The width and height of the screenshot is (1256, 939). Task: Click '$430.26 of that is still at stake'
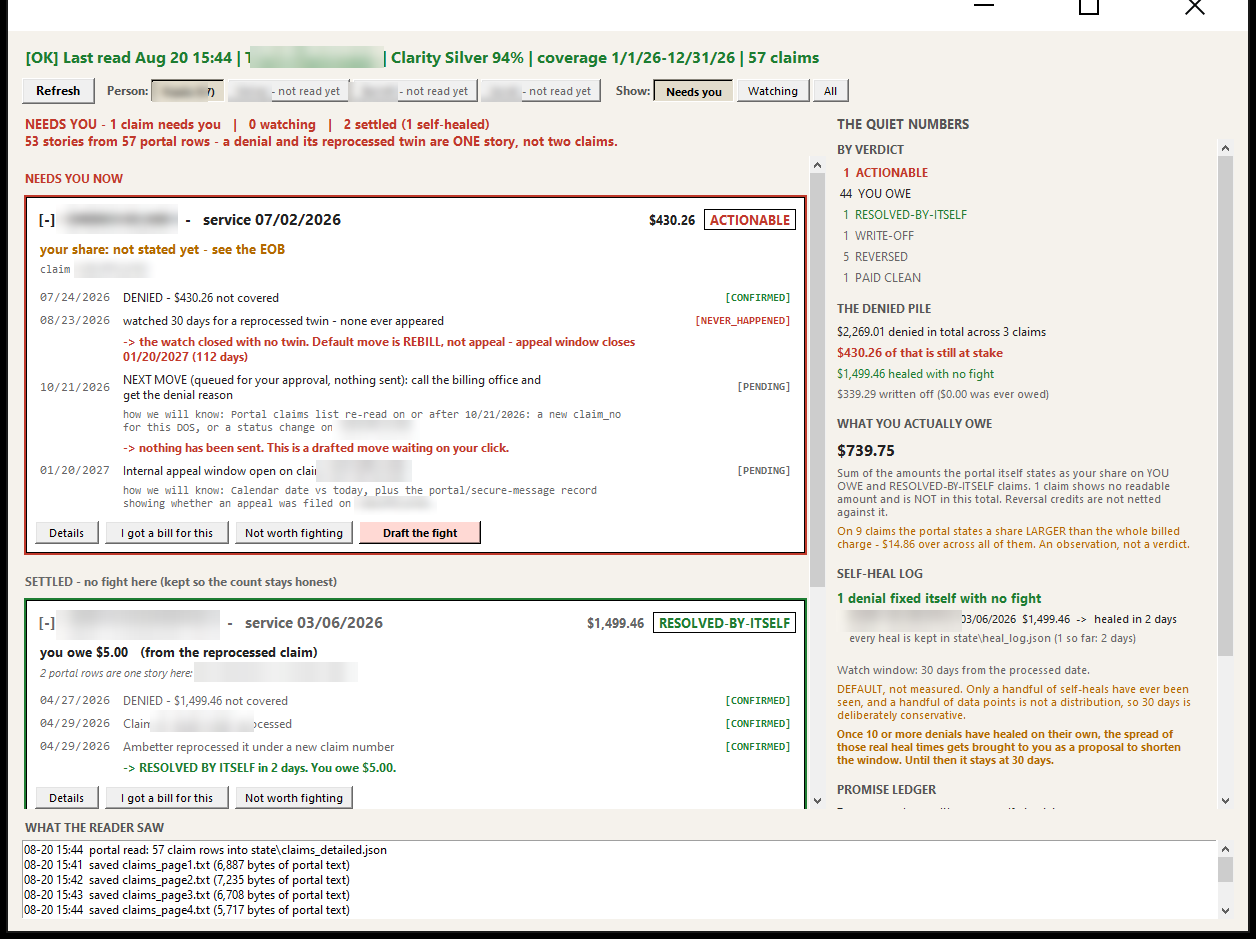(x=920, y=353)
